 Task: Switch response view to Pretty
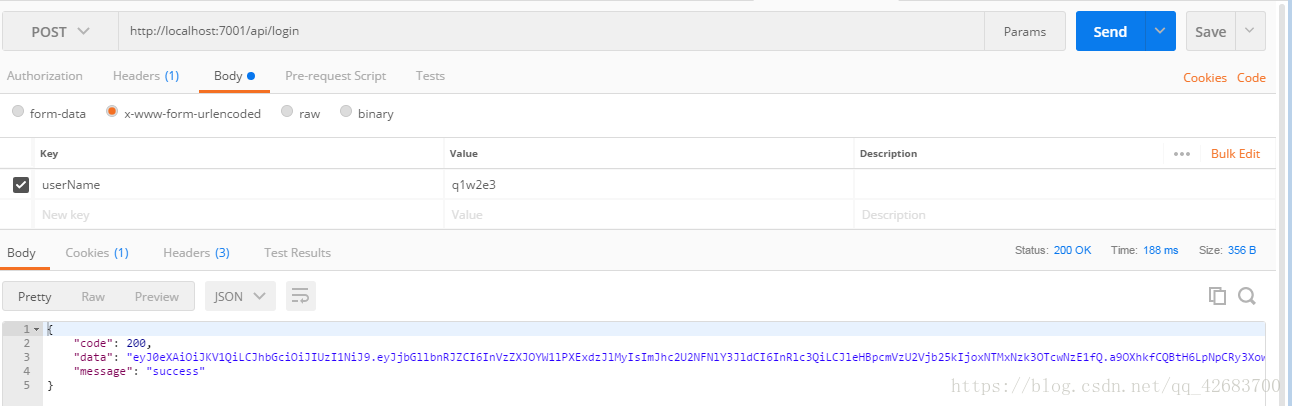point(35,296)
